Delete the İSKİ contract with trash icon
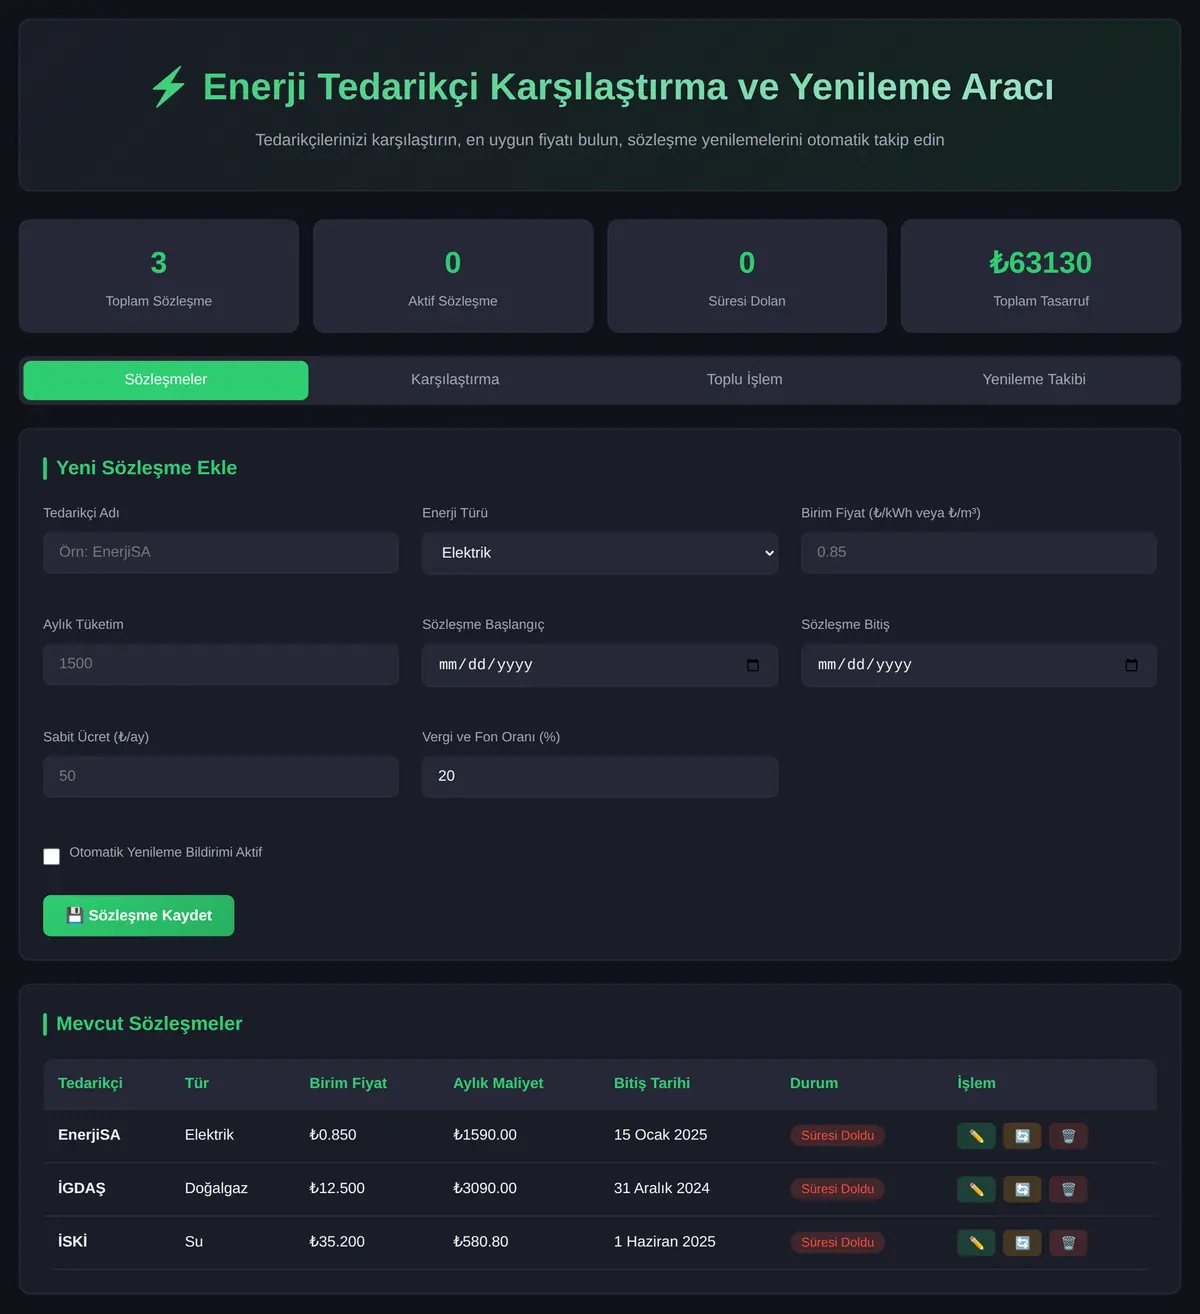Image resolution: width=1200 pixels, height=1314 pixels. pyautogui.click(x=1068, y=1243)
